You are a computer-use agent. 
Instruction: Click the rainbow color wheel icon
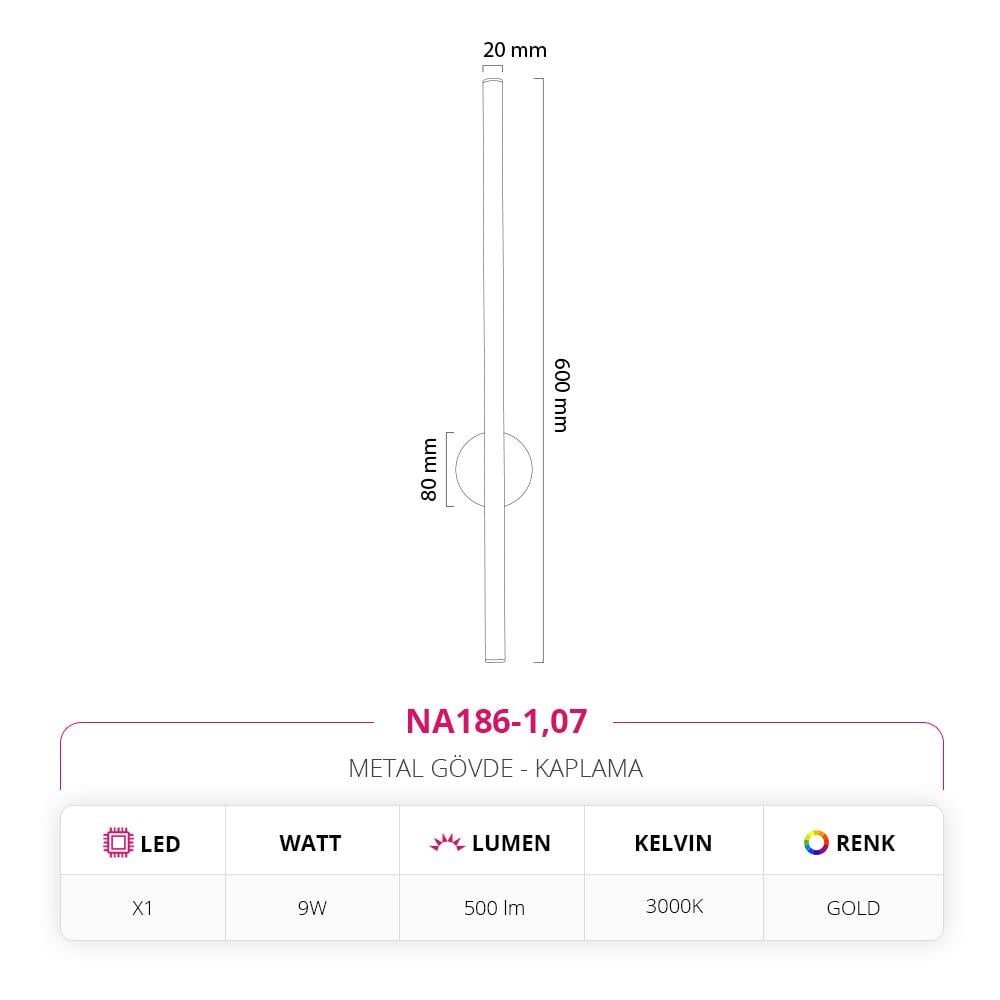point(816,842)
